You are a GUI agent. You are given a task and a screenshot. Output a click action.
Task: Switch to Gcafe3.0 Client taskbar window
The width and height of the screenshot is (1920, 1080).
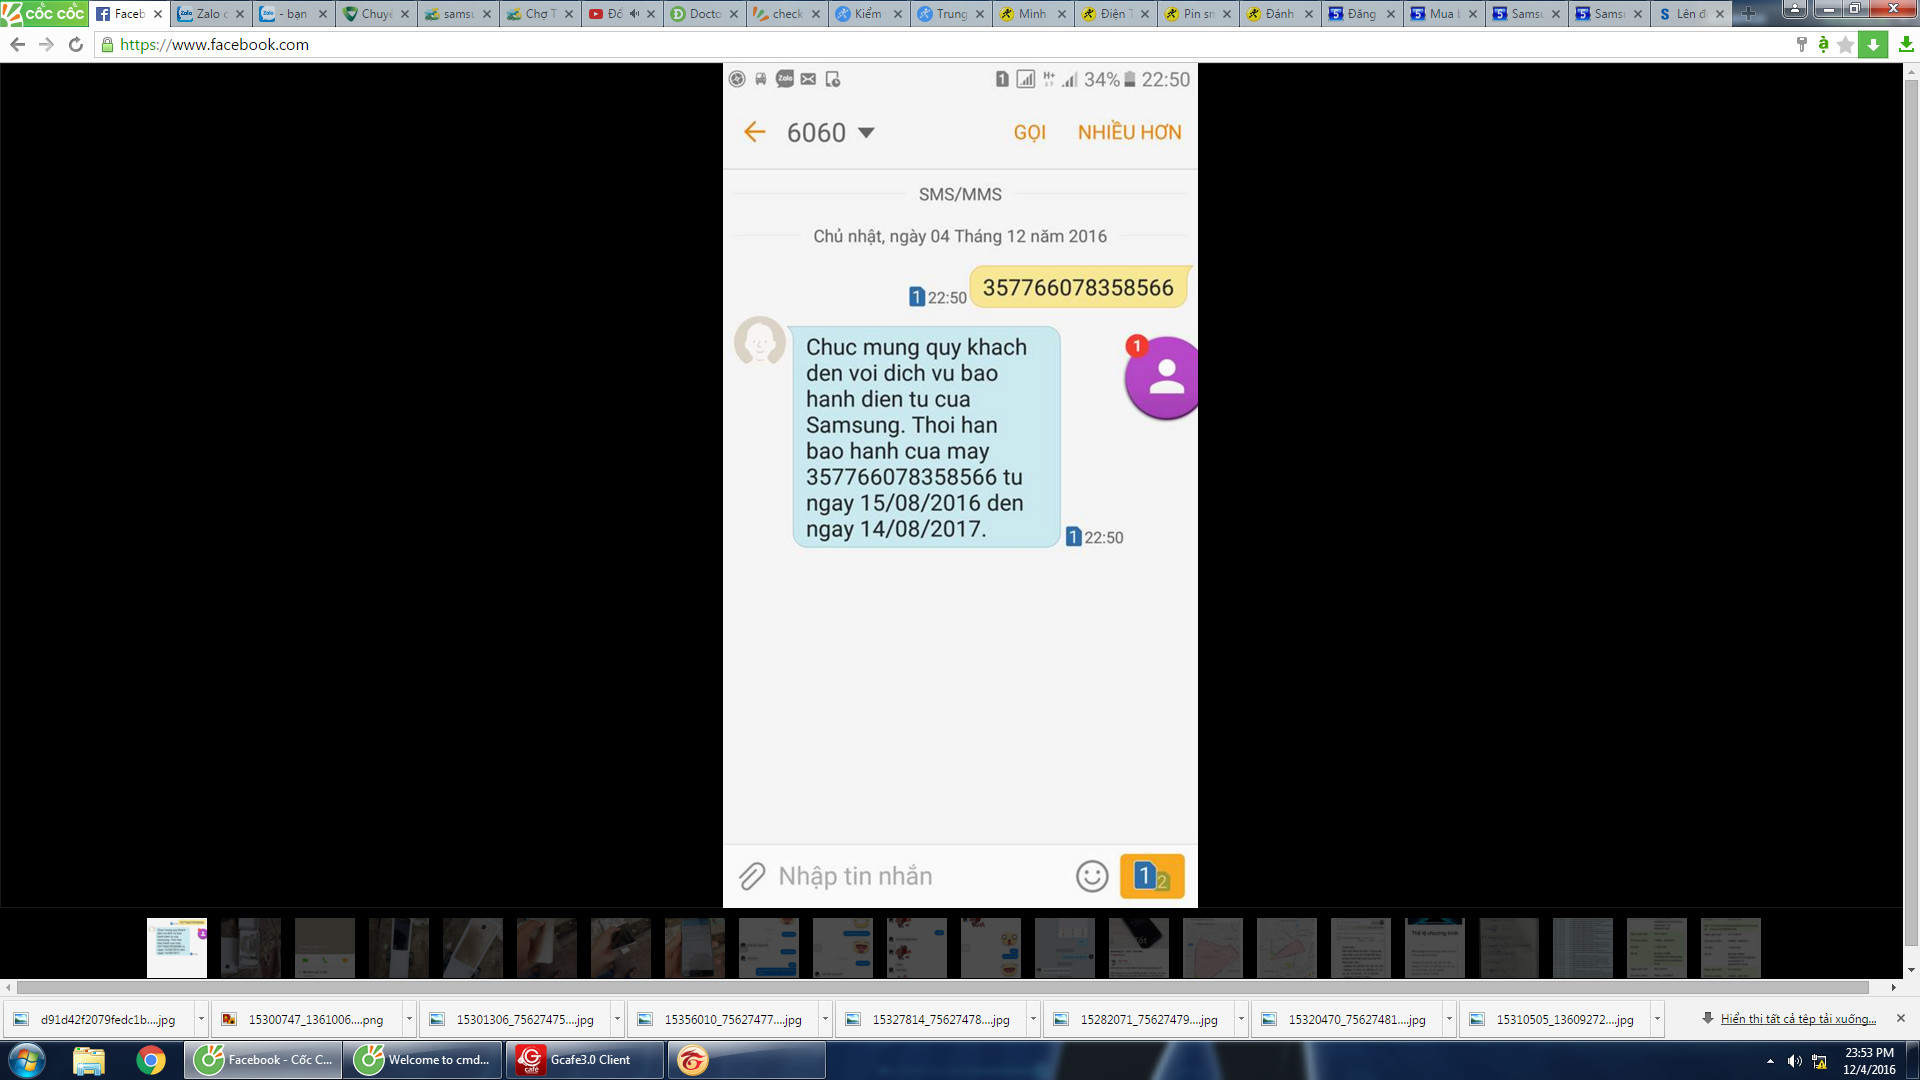pyautogui.click(x=585, y=1060)
